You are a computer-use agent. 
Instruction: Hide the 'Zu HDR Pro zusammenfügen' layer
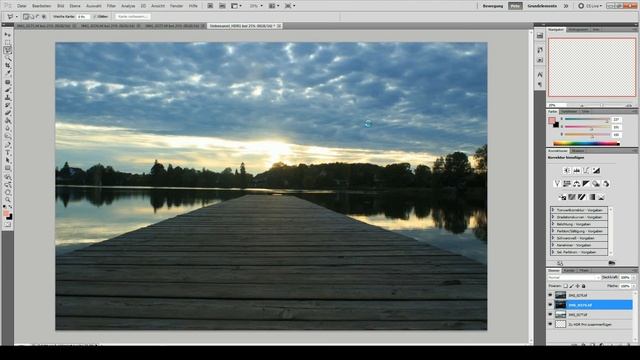point(550,324)
